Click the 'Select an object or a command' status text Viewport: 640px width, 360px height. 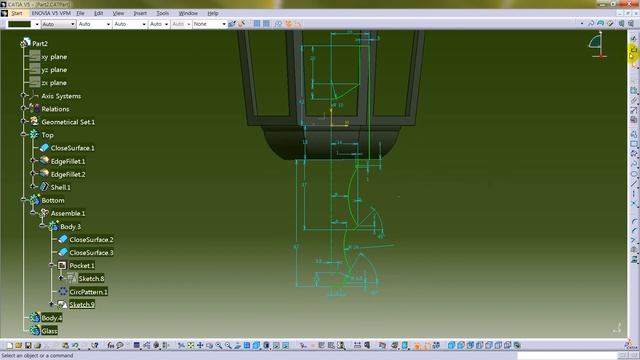tap(38, 356)
